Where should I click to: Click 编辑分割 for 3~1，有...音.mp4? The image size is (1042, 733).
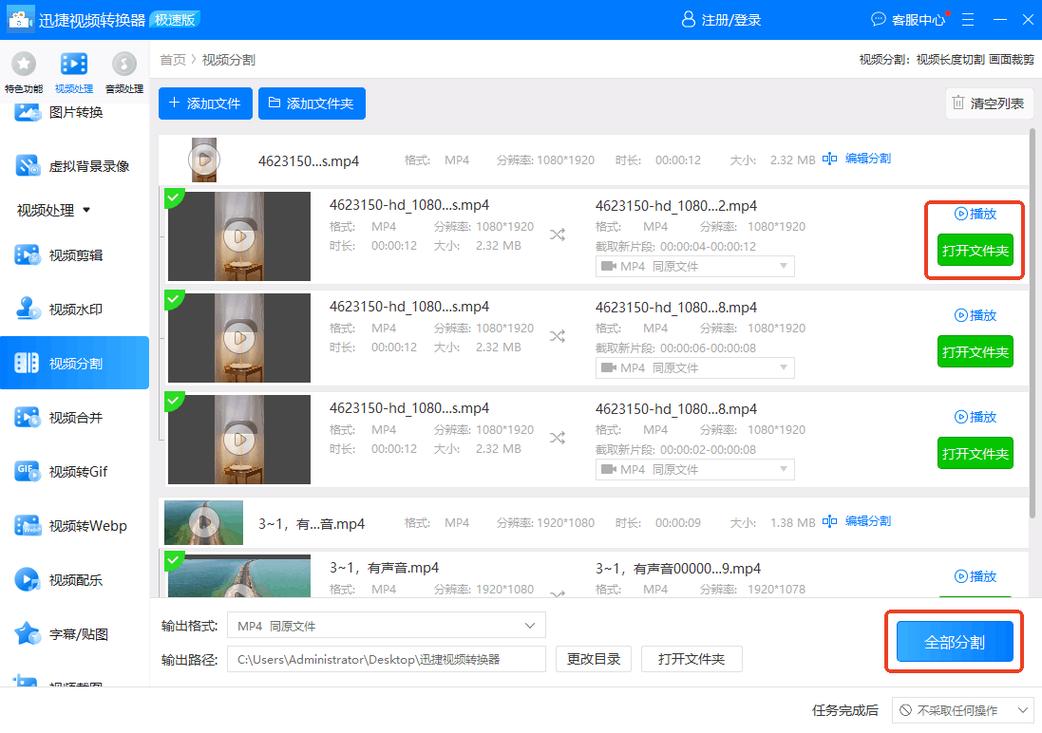click(857, 522)
